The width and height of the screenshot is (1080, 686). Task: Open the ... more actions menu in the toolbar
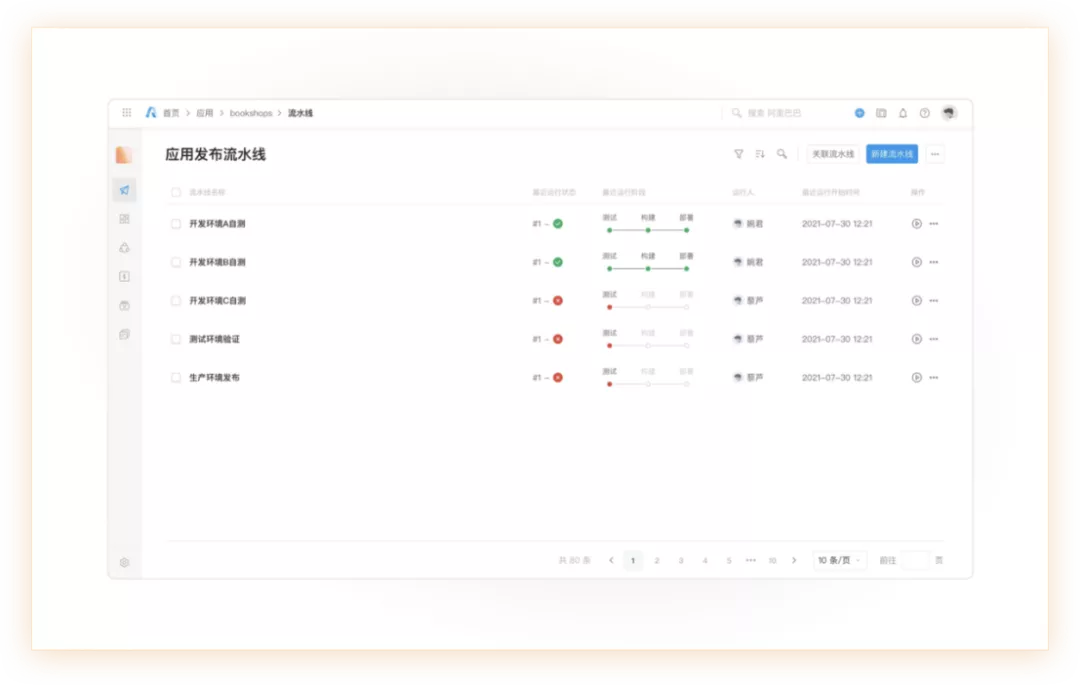[934, 154]
